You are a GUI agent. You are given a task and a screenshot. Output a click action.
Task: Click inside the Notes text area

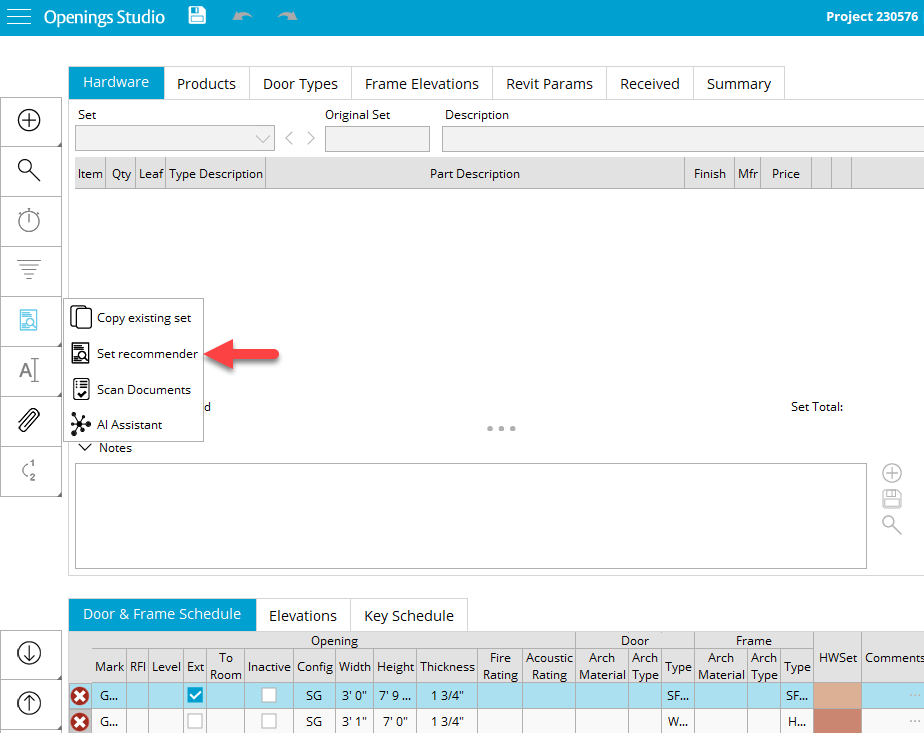click(471, 516)
